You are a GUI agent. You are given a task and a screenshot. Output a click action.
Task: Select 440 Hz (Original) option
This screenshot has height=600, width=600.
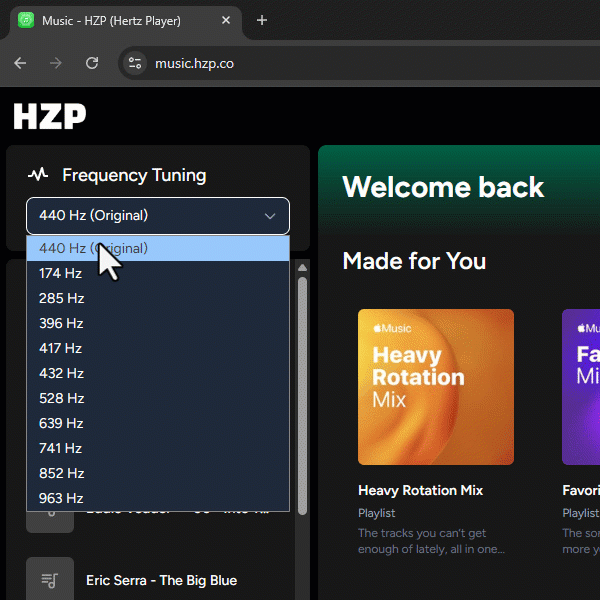pyautogui.click(x=93, y=248)
